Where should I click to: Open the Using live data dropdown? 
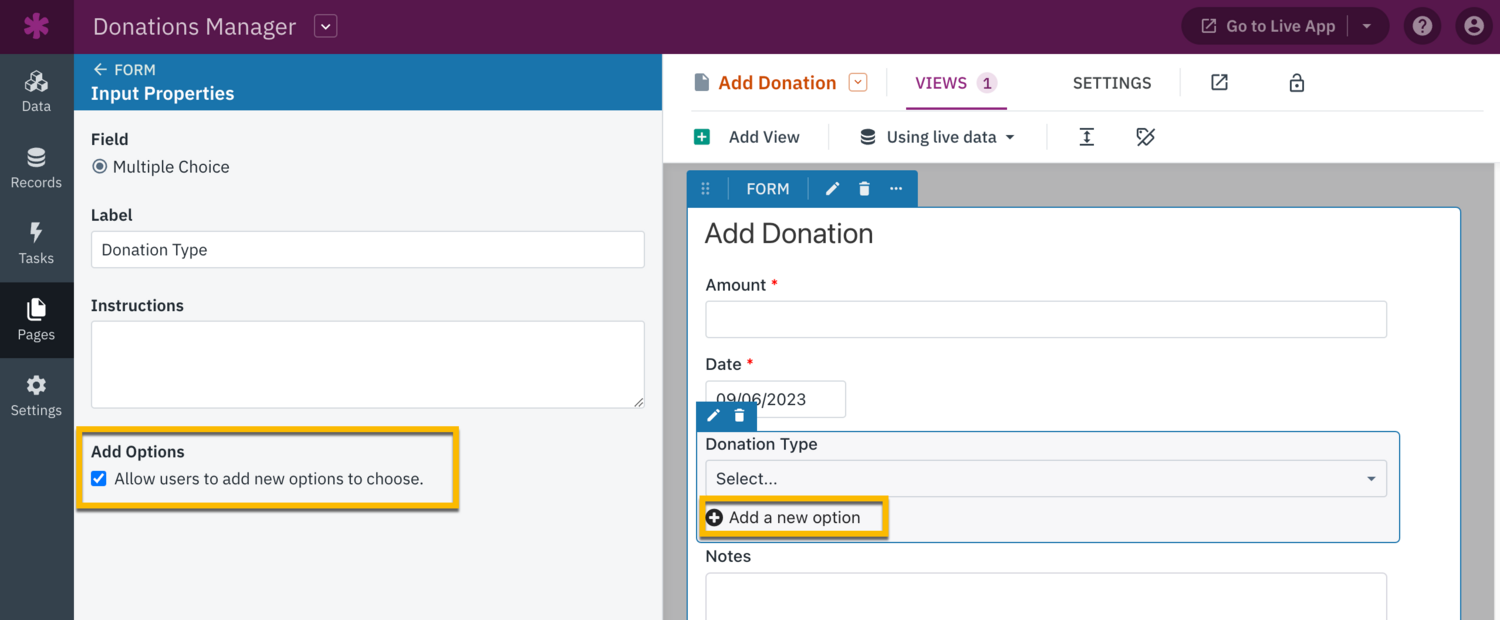pyautogui.click(x=937, y=137)
